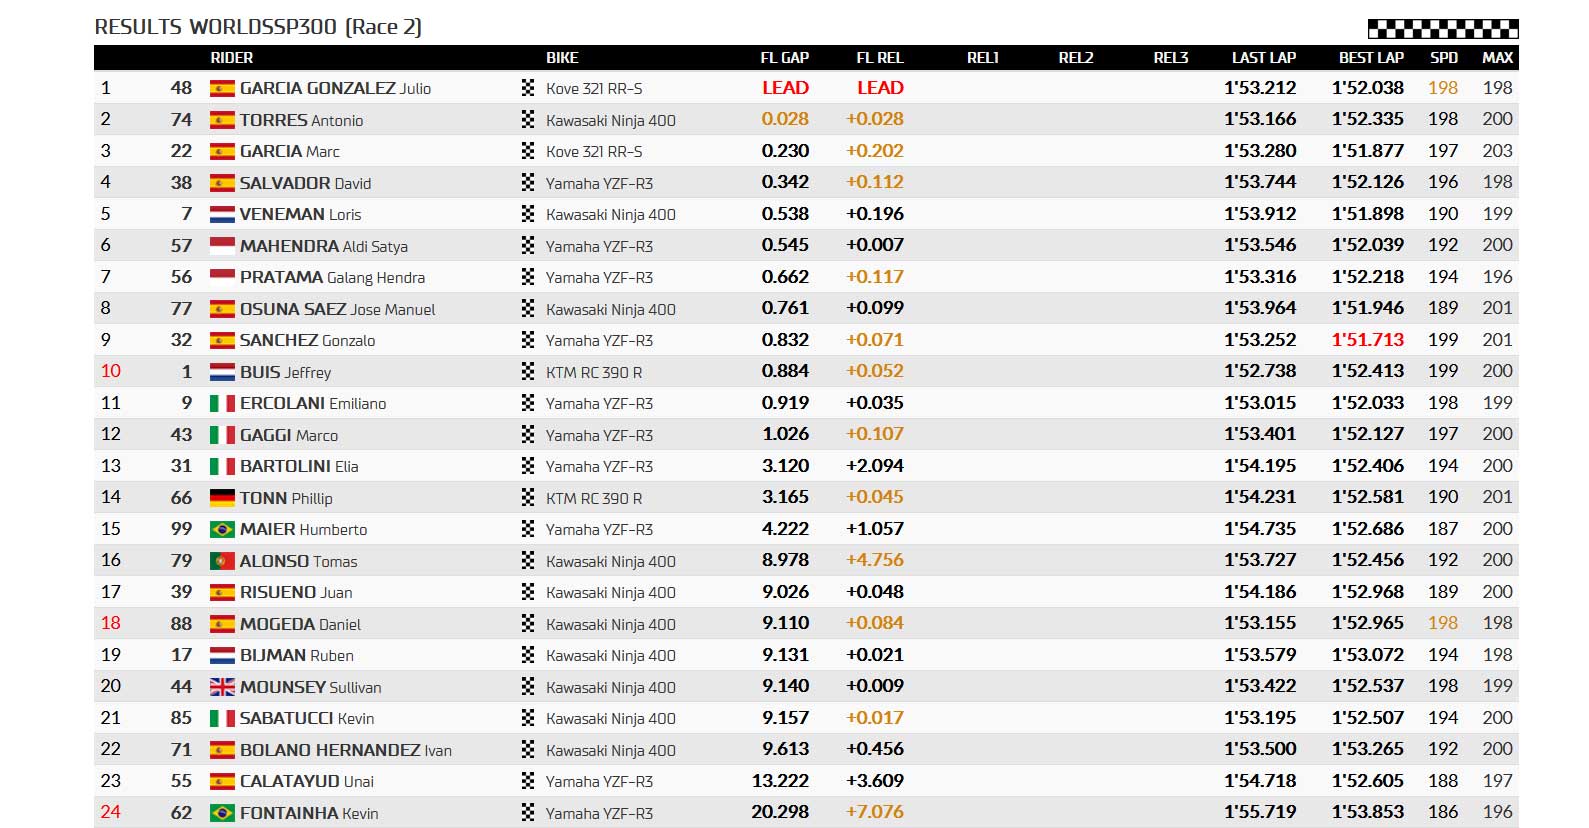Click the Dutch flag beside BUIS Jeffrey
The height and width of the screenshot is (828, 1589).
pos(222,372)
